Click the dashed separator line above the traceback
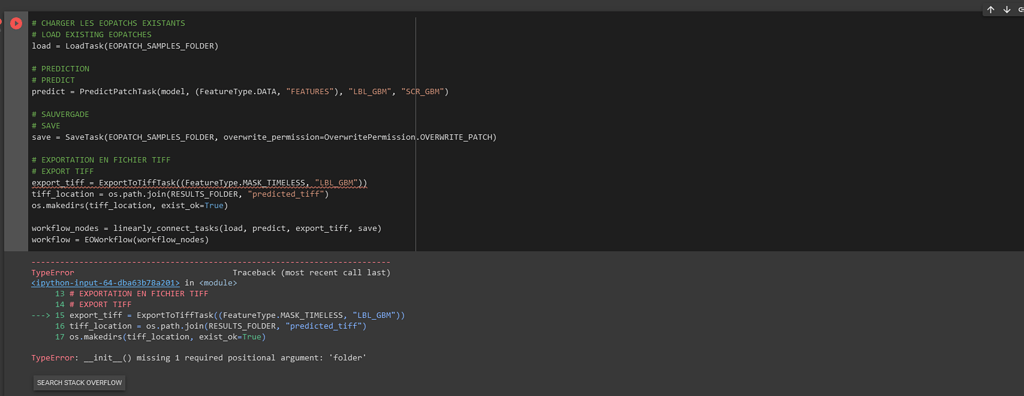This screenshot has height=396, width=1024. click(210, 262)
